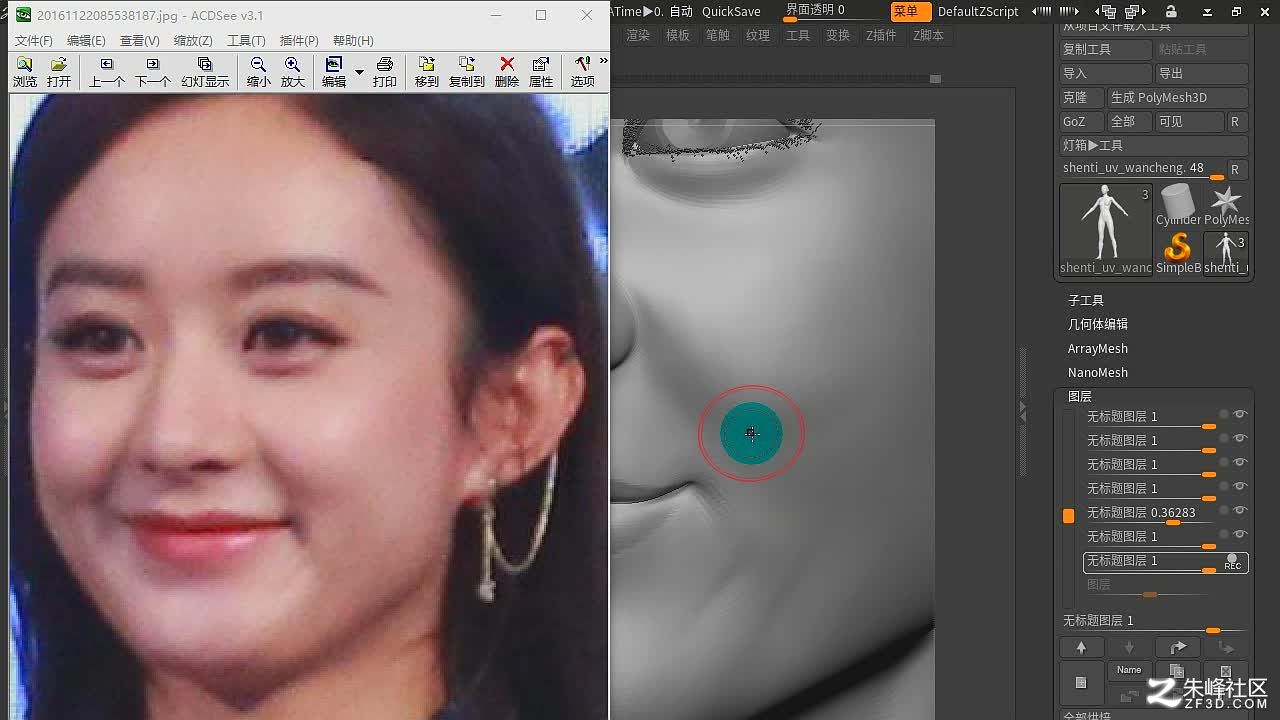Click the curved-arrow layer icon right of the down arrow

(1178, 647)
